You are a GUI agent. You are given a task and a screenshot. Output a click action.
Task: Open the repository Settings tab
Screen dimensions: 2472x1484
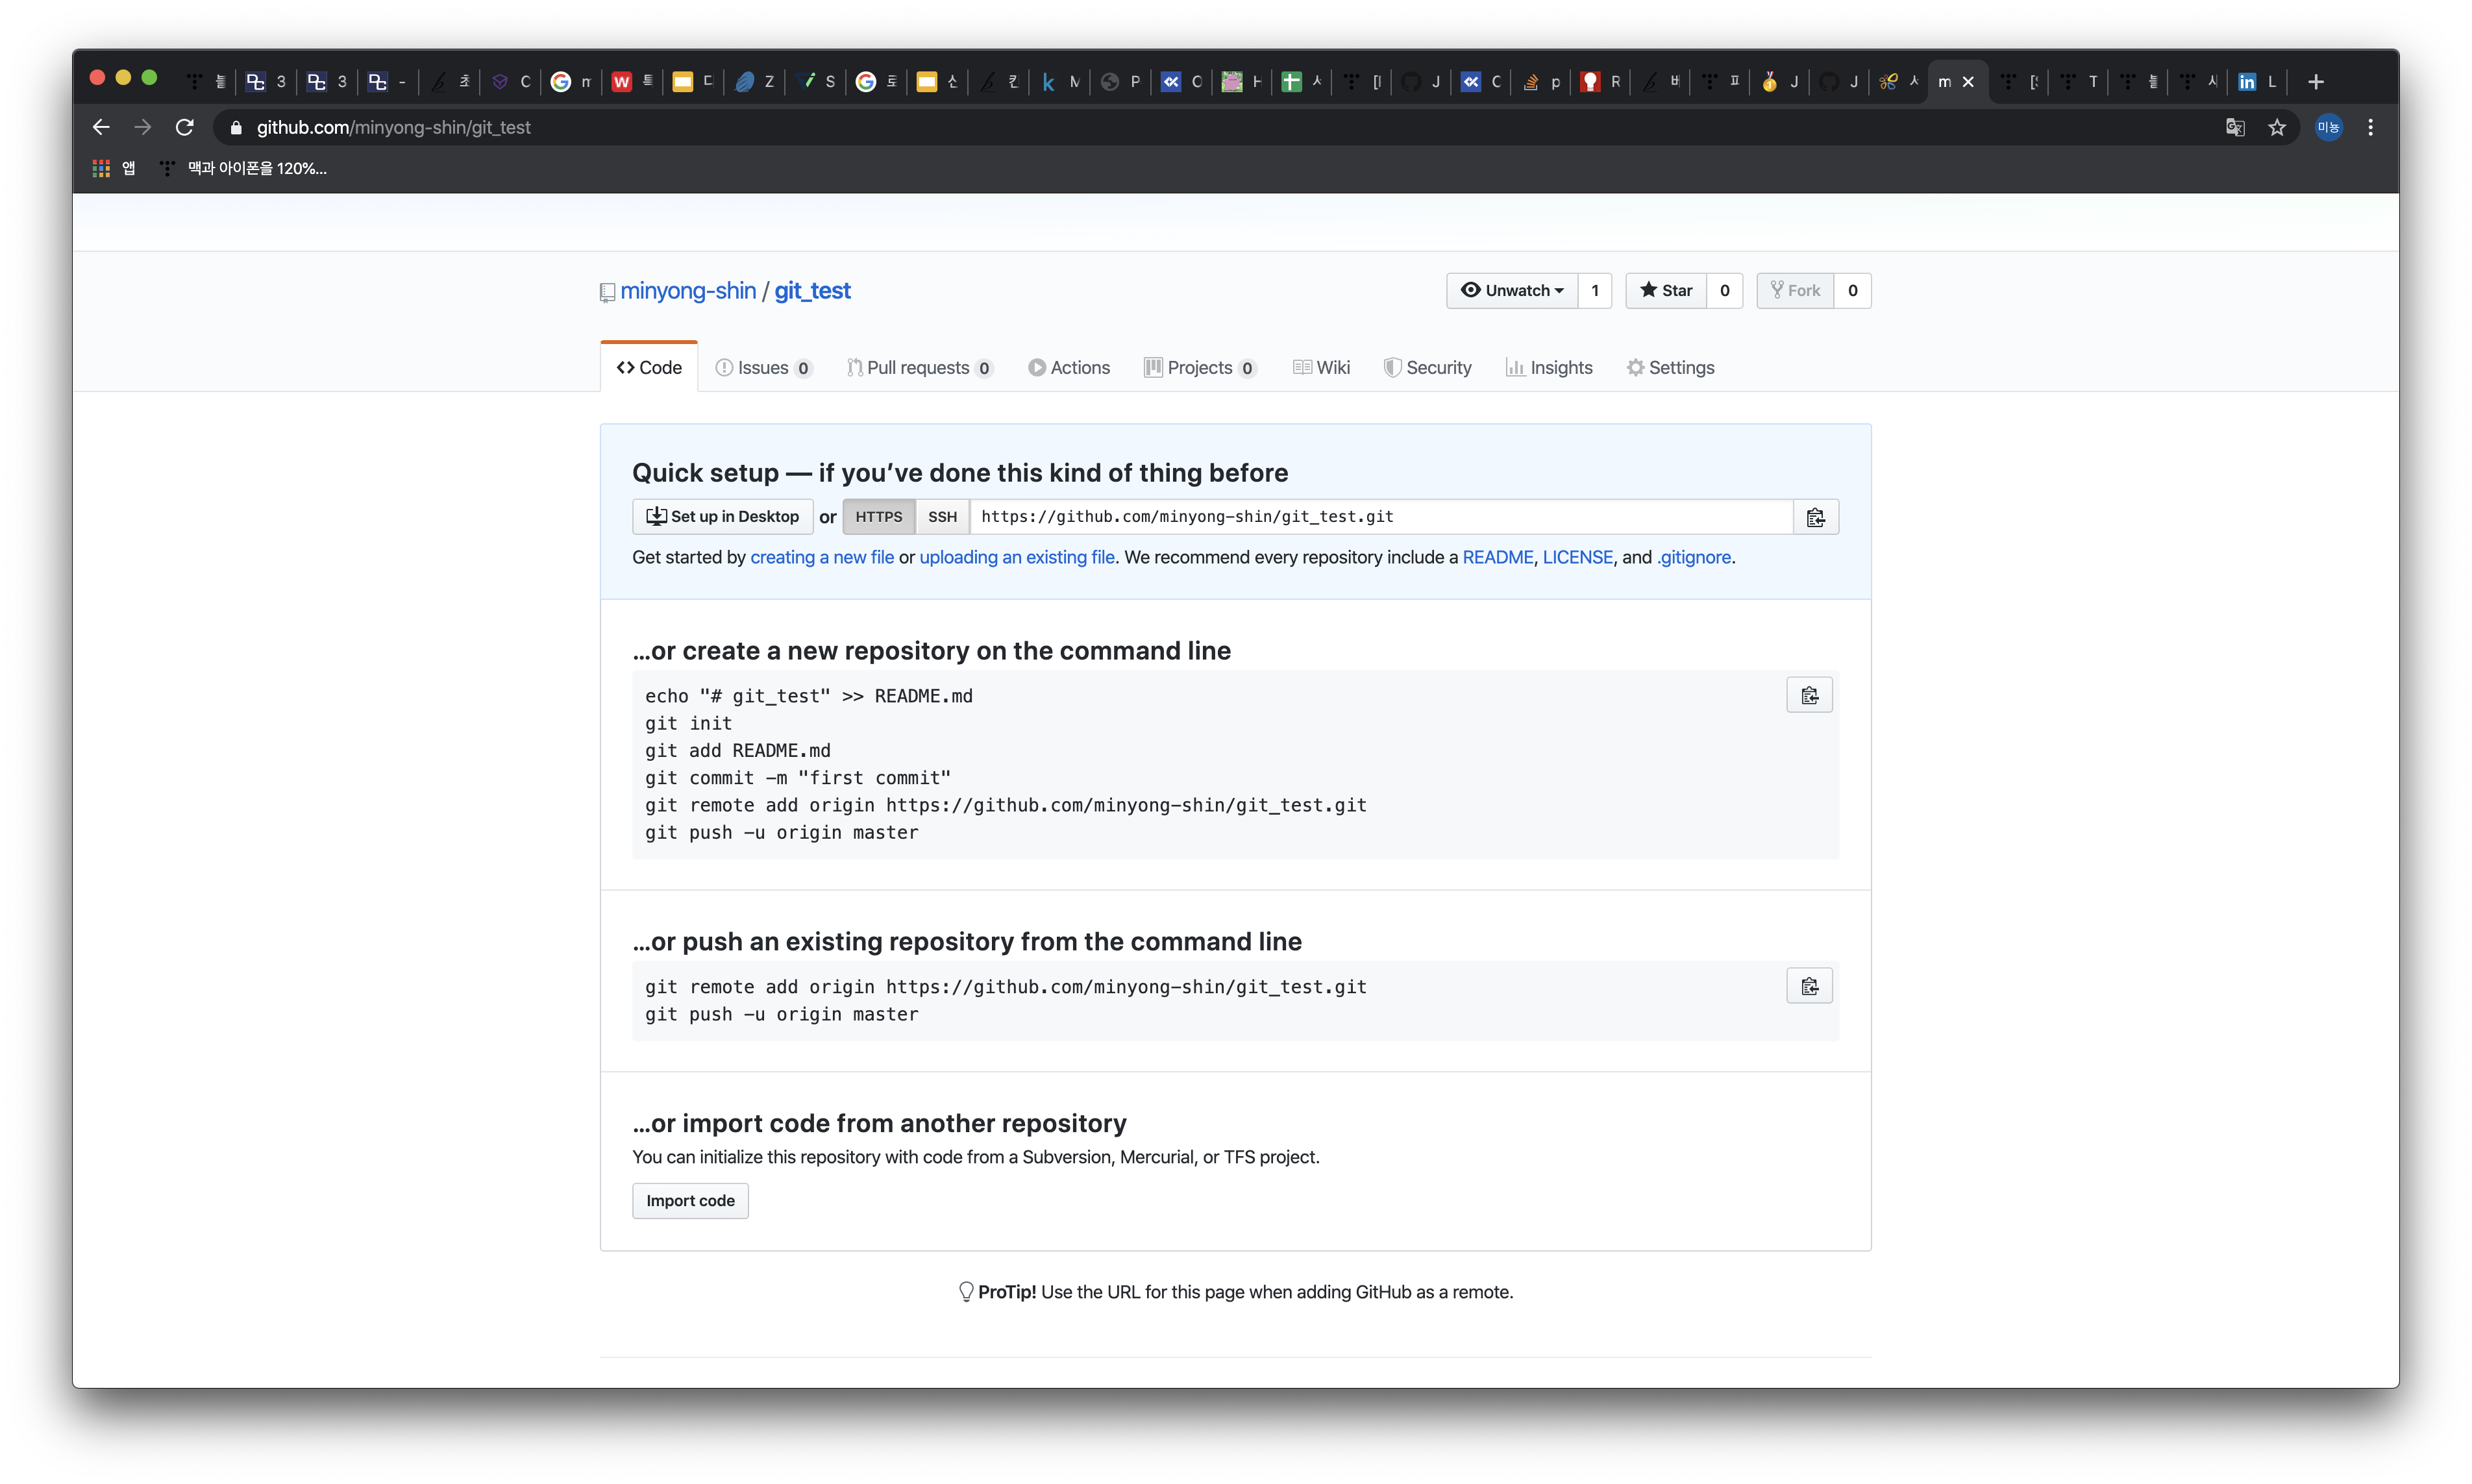point(1670,368)
